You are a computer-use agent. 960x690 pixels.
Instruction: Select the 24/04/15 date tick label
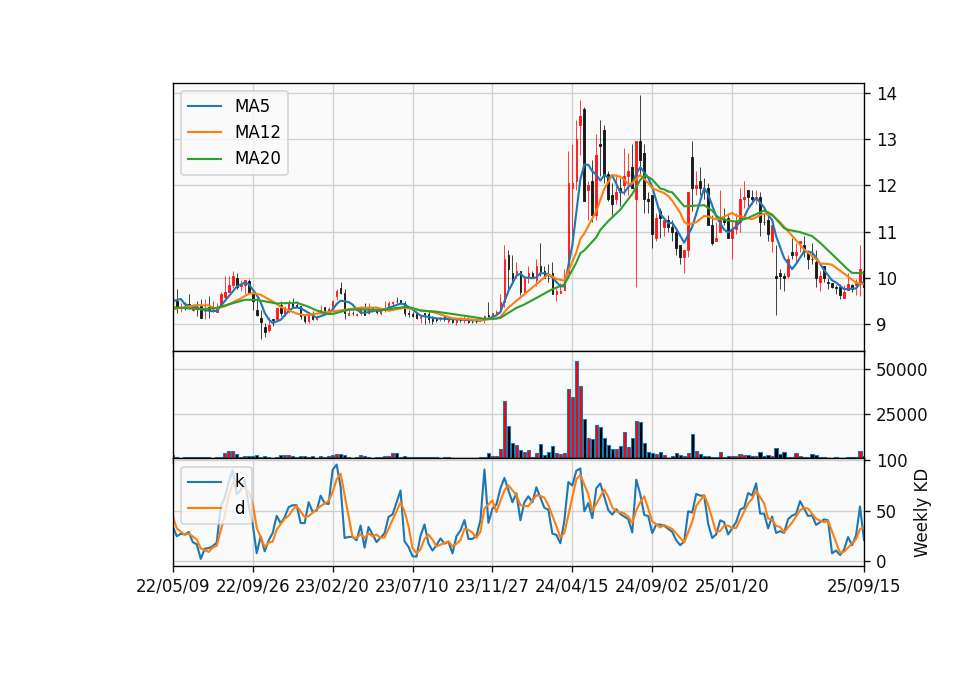click(572, 587)
